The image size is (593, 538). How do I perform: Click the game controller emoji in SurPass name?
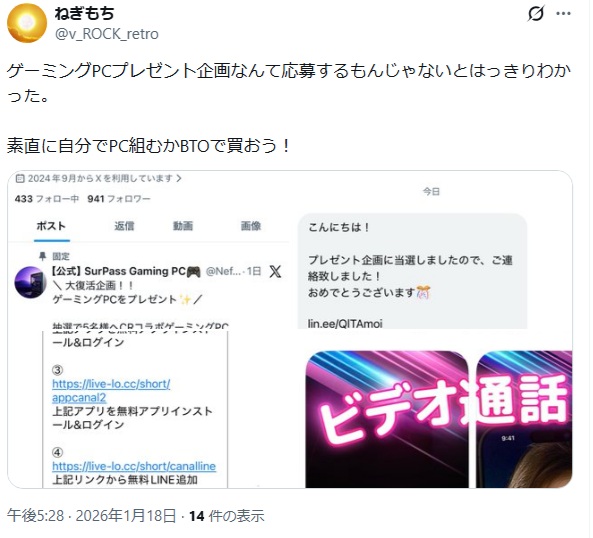(x=194, y=271)
